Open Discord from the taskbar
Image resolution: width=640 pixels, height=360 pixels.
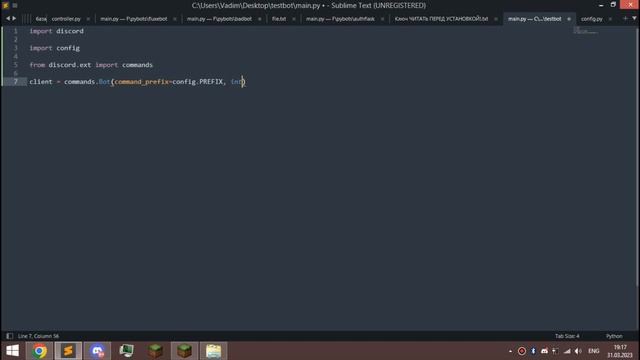(97, 351)
